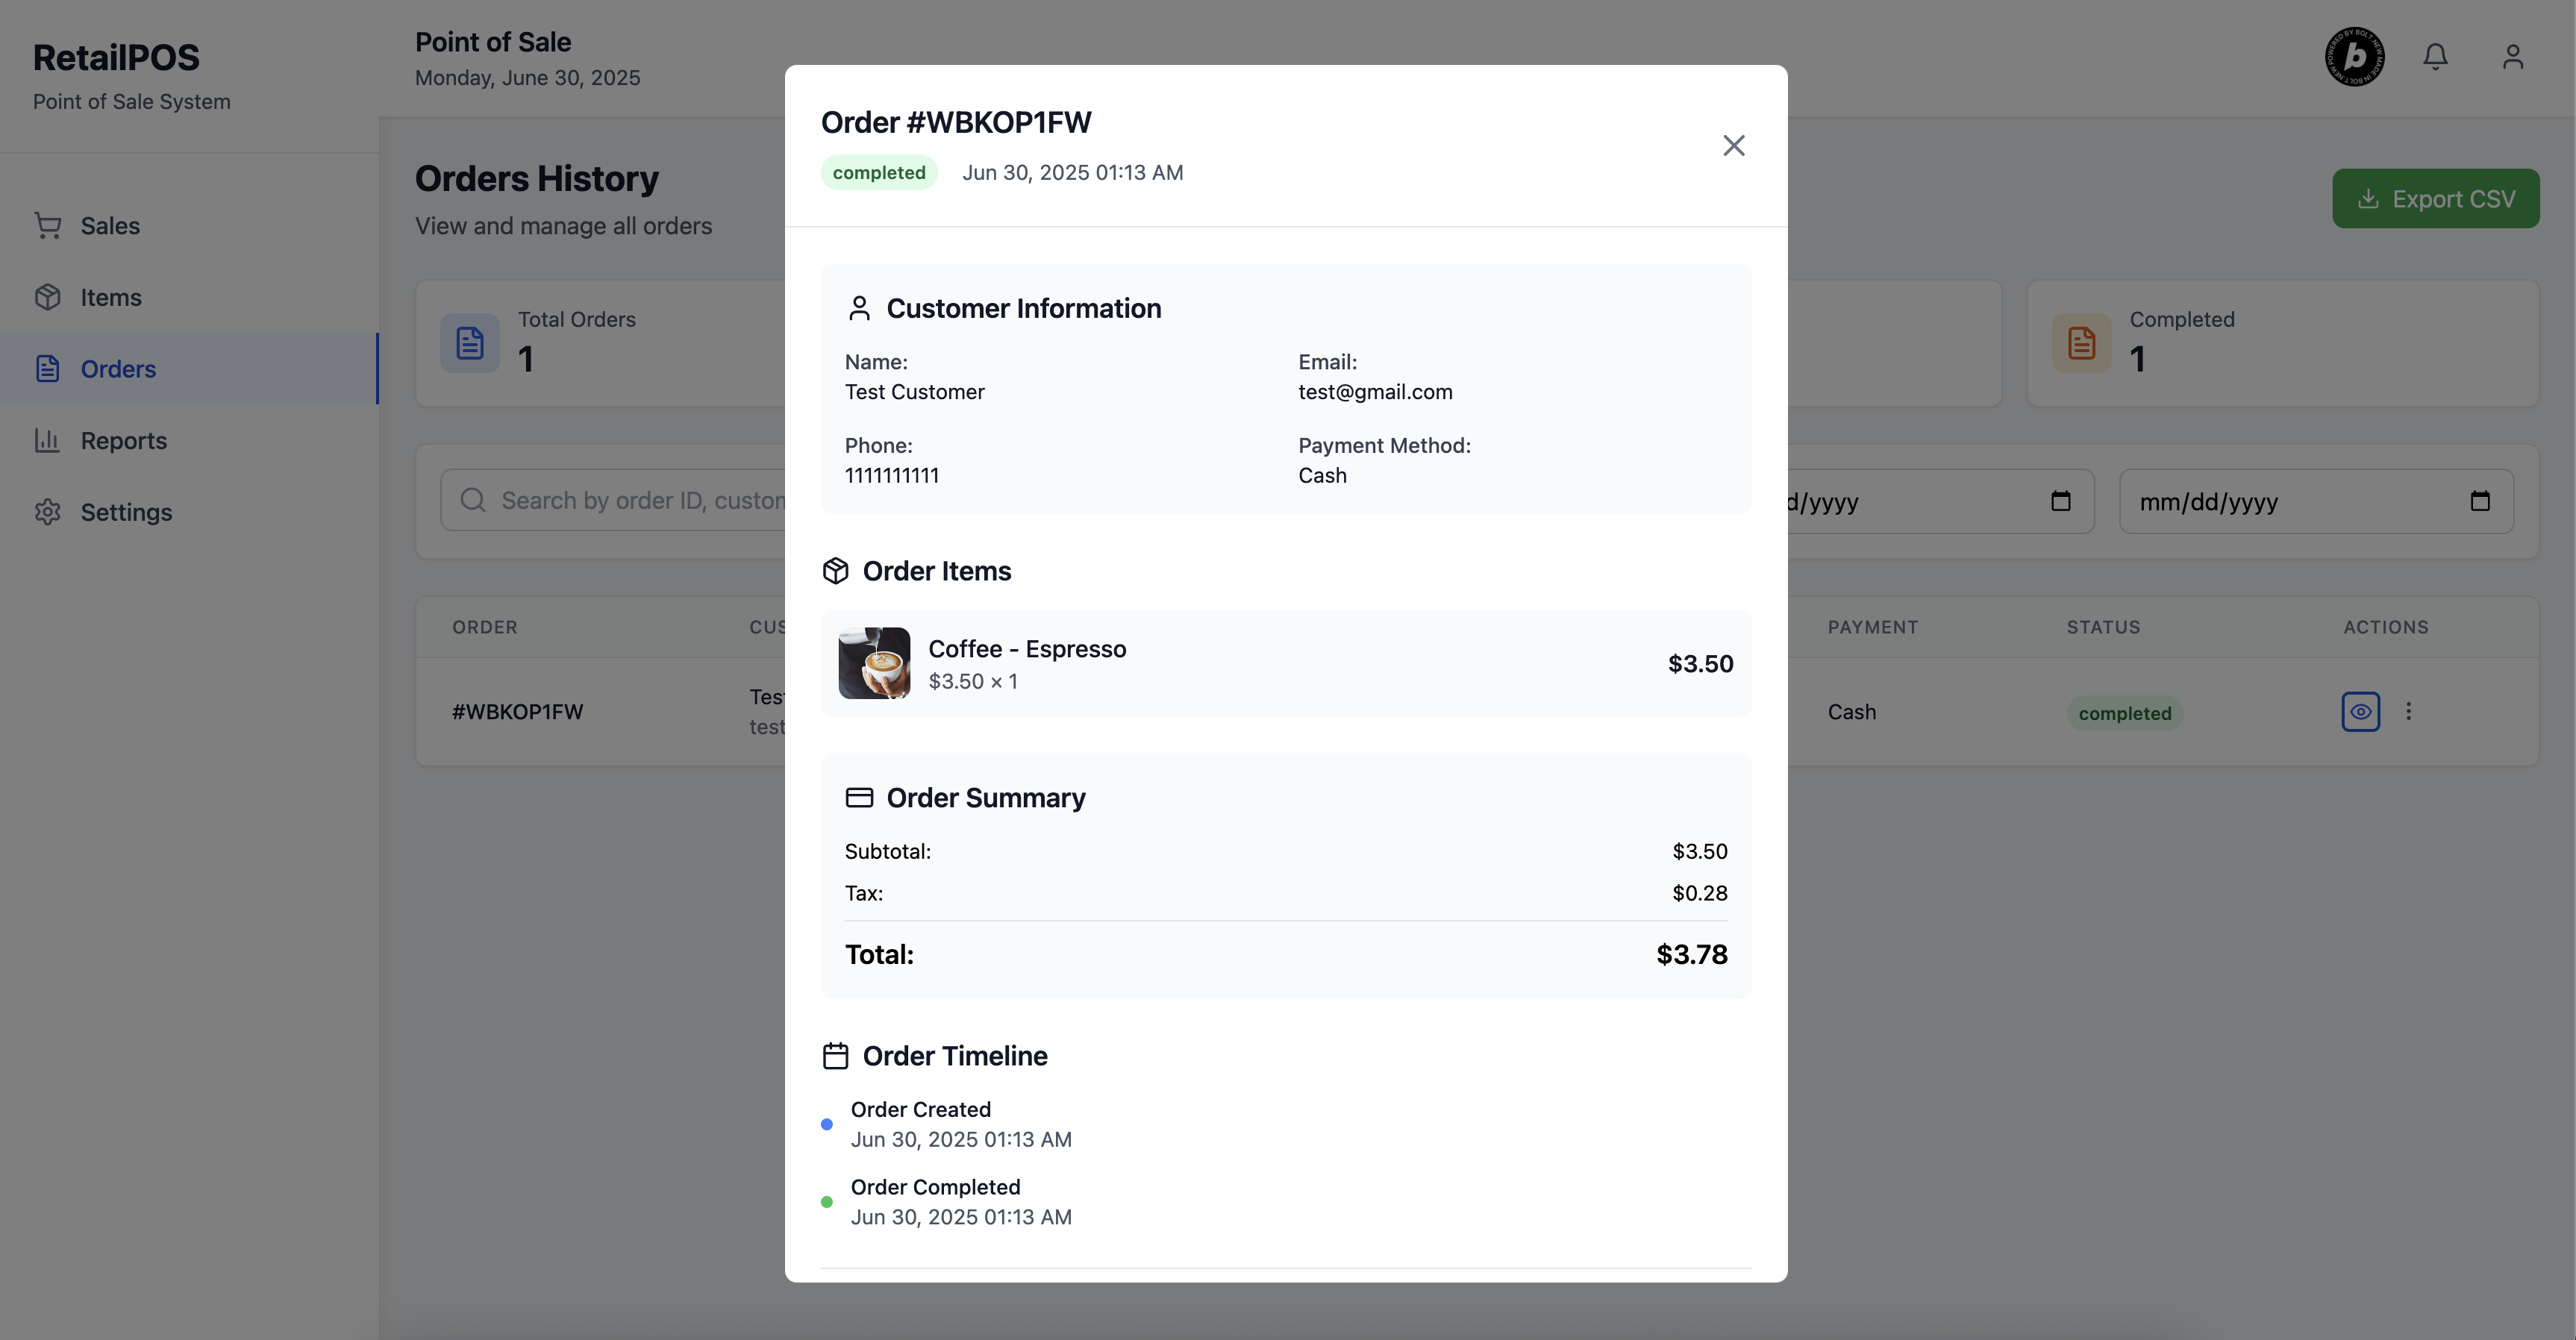Image resolution: width=2576 pixels, height=1340 pixels.
Task: Navigate to the Reports page
Action: point(123,441)
